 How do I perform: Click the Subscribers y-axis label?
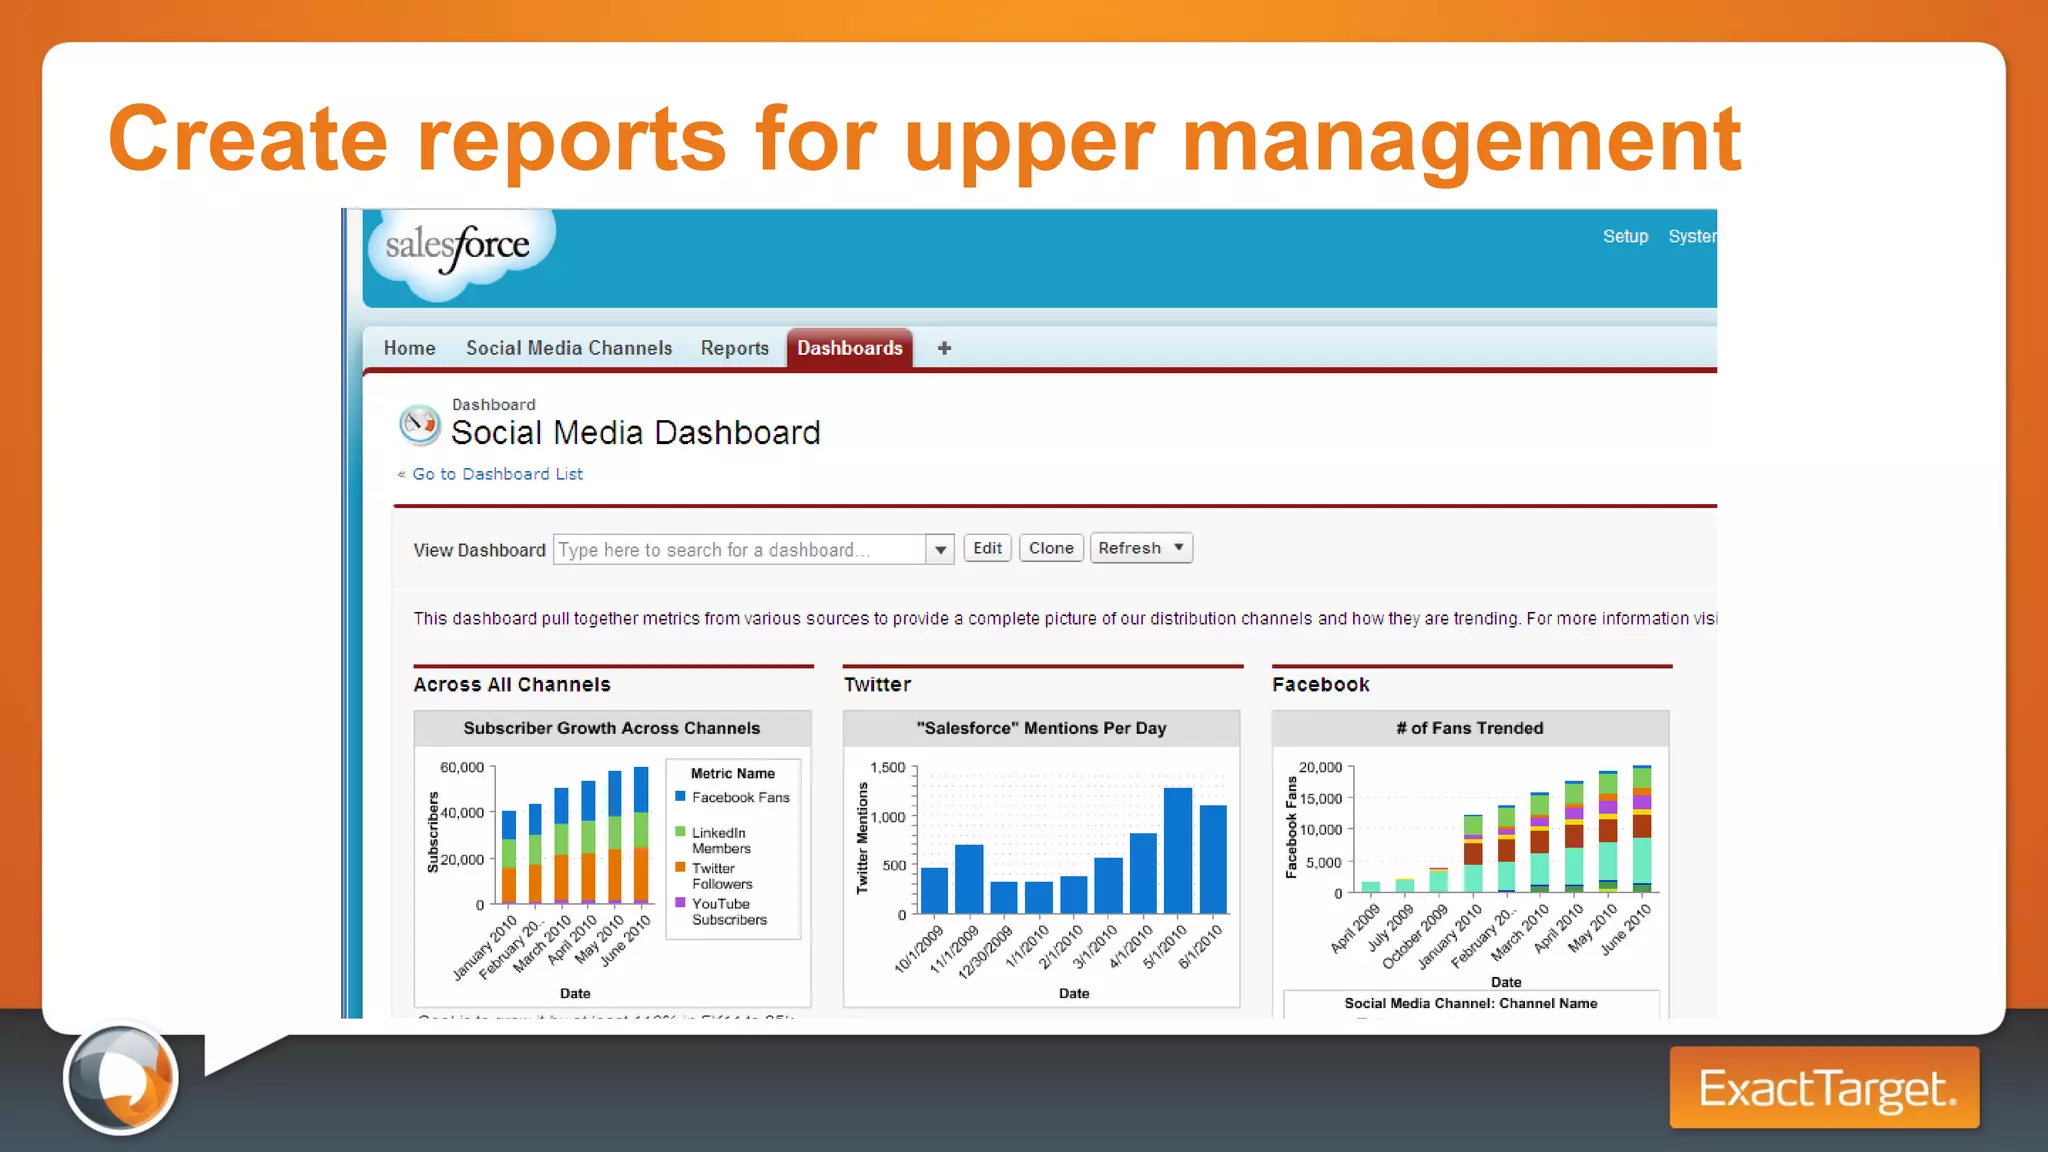433,832
